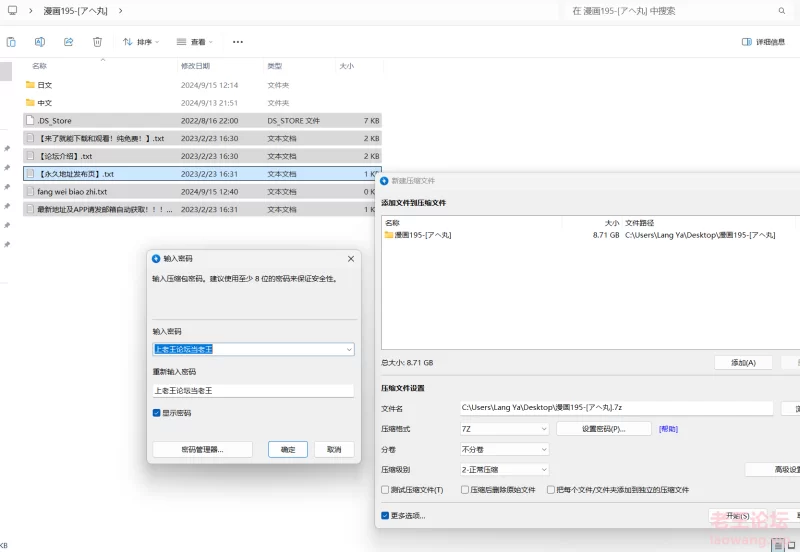Open the 分卷 不分卷 dropdown
This screenshot has height=552, width=800.
click(503, 449)
